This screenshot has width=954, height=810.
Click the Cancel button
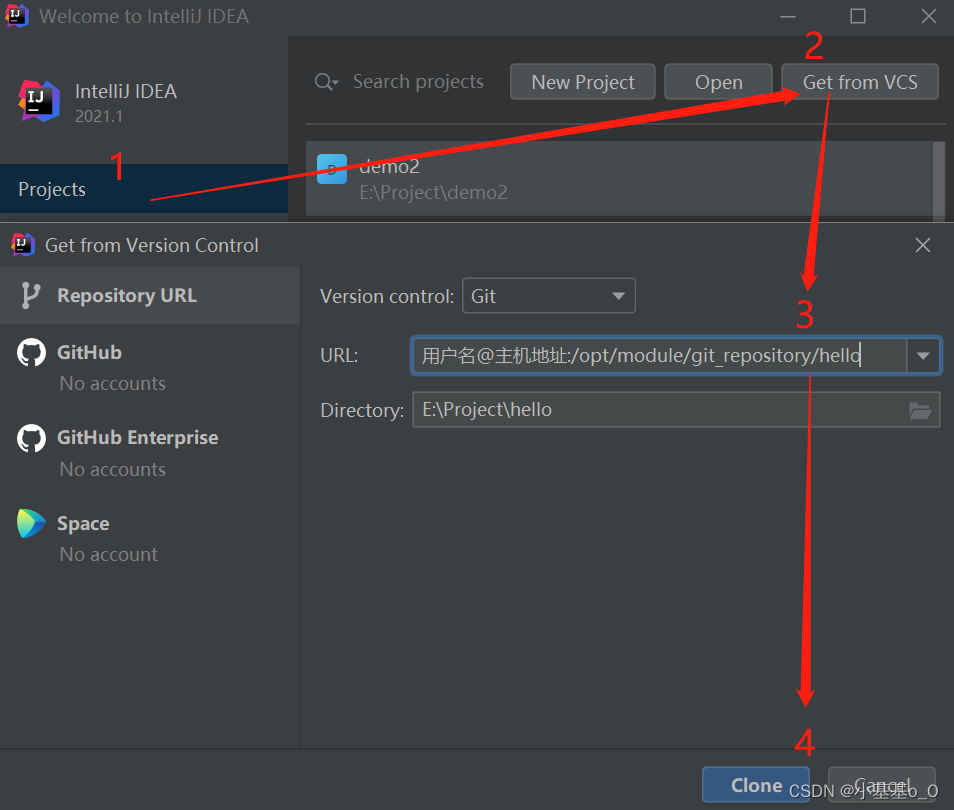point(882,785)
